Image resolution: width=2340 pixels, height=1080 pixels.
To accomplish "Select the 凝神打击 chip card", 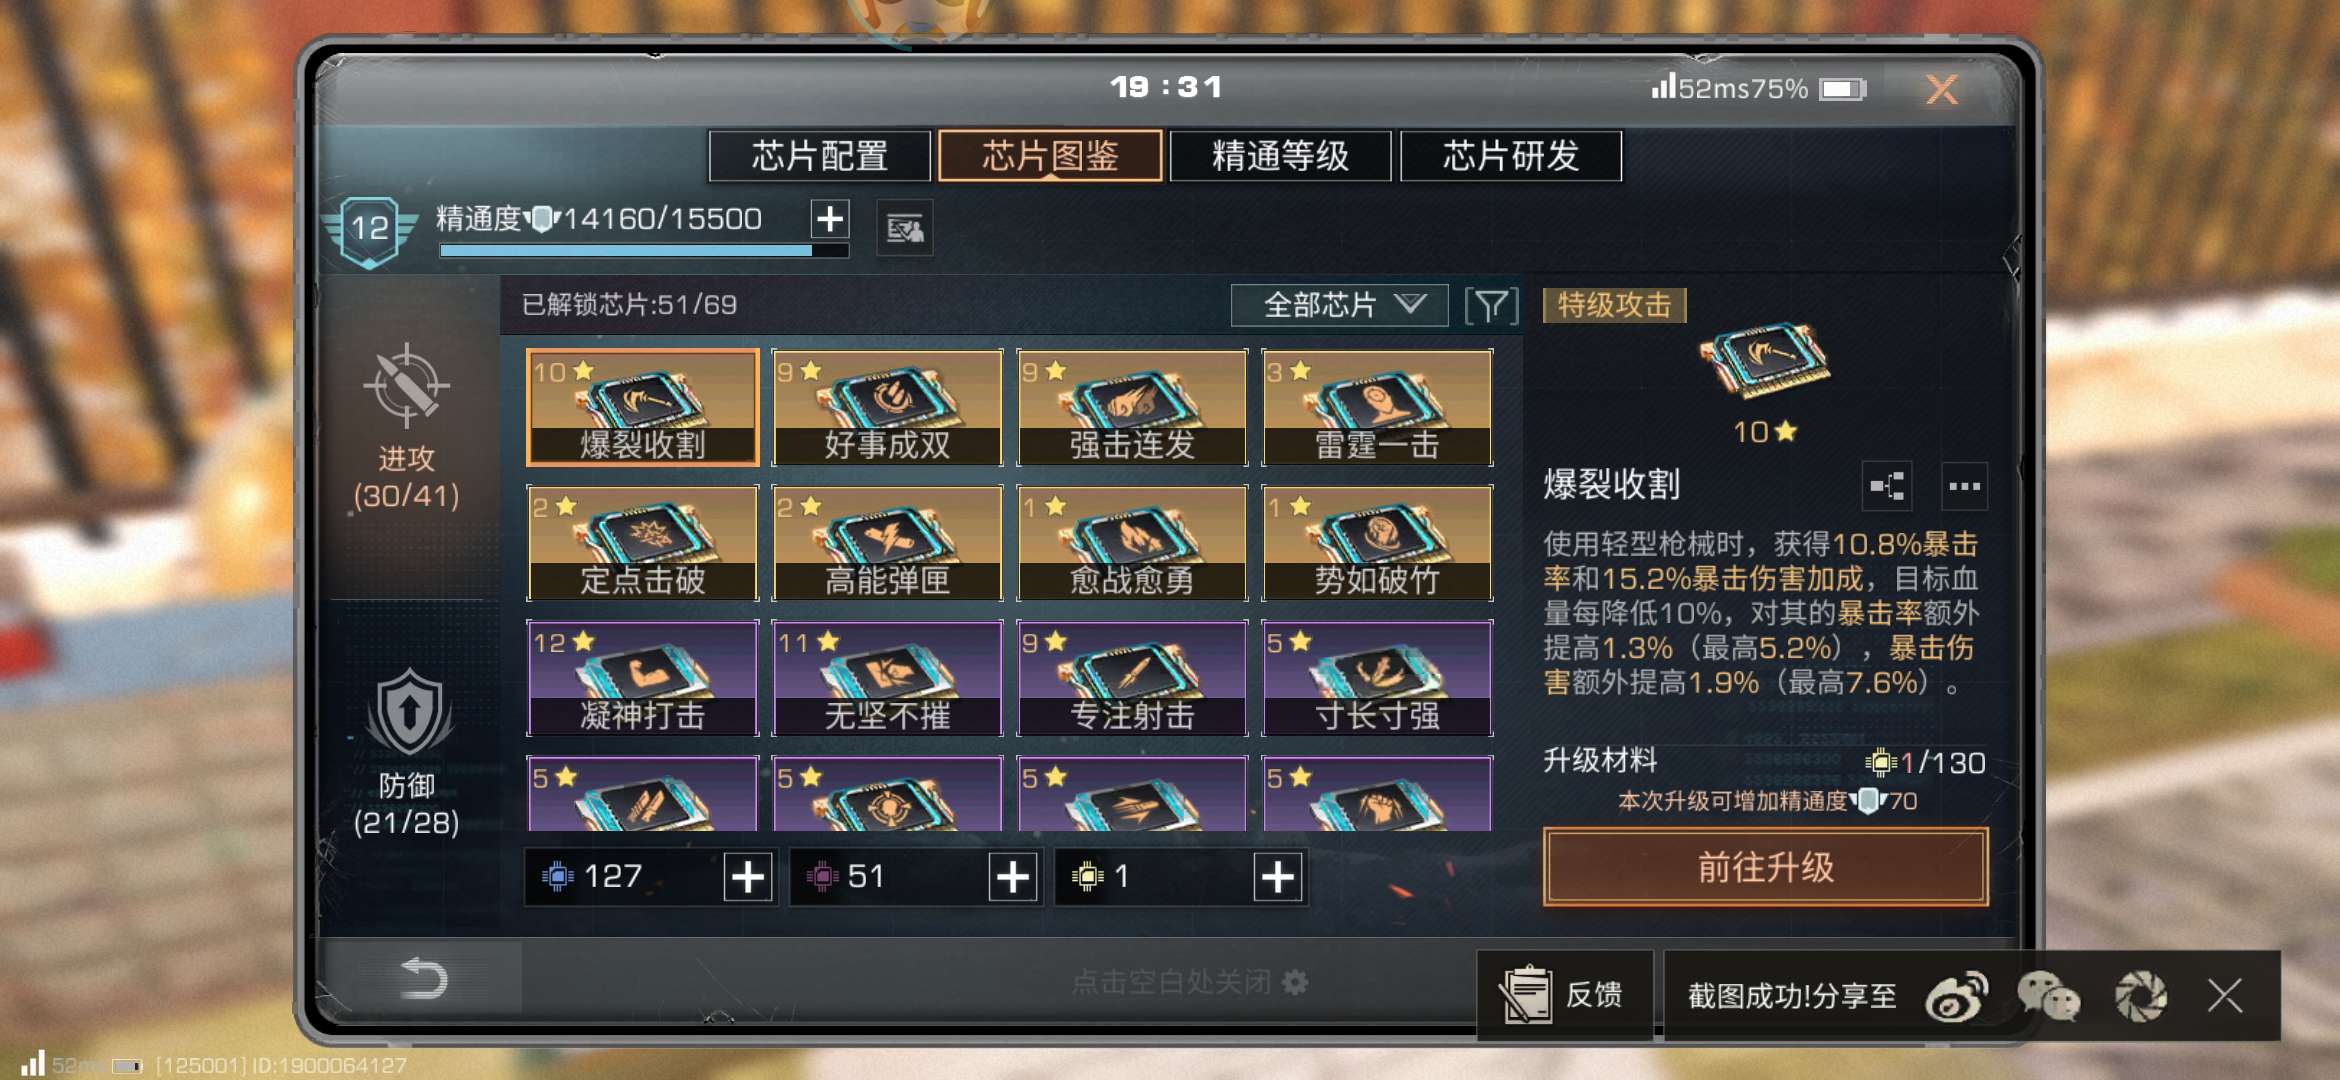I will coord(643,678).
